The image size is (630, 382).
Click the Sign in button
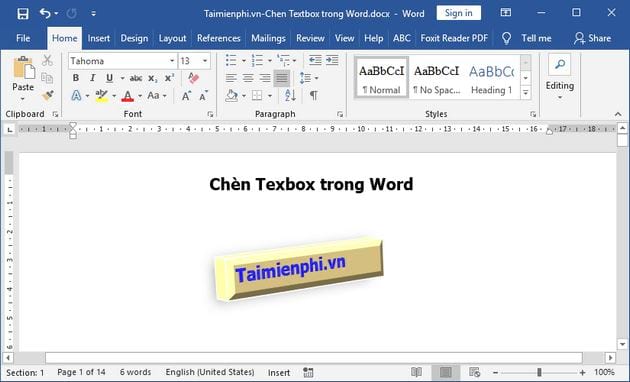point(458,13)
